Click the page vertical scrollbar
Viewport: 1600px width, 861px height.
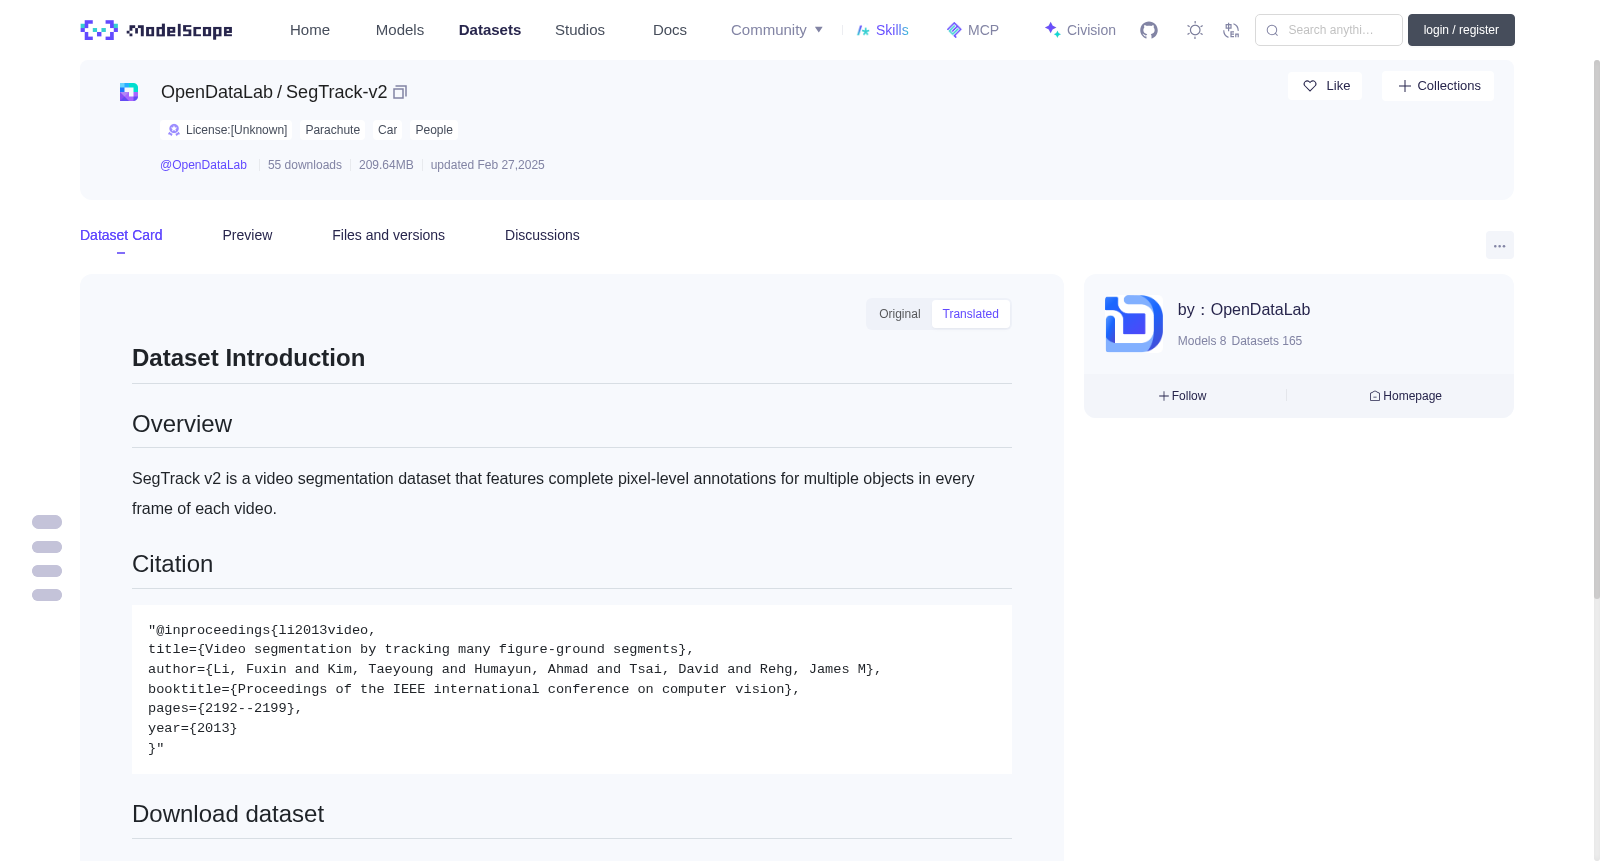pyautogui.click(x=1596, y=330)
